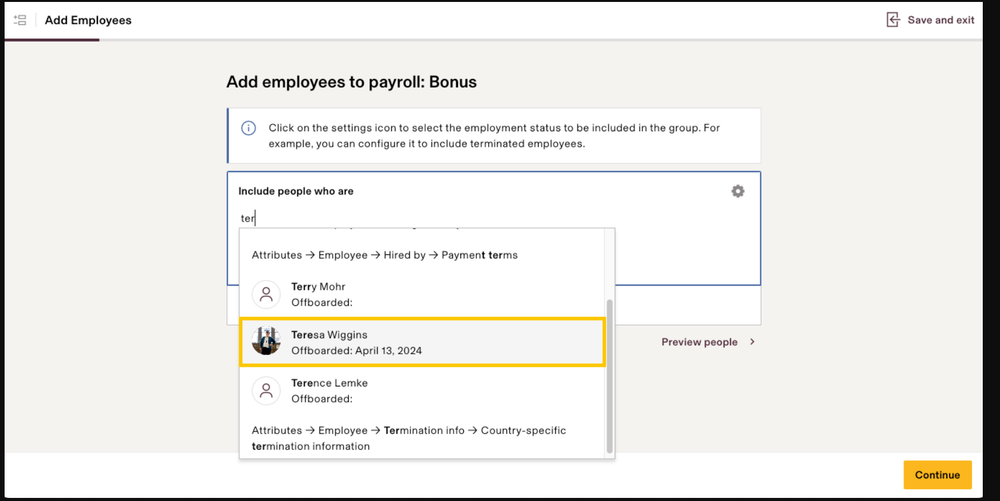Open employment status settings gear icon
The width and height of the screenshot is (1000, 501).
(x=737, y=191)
